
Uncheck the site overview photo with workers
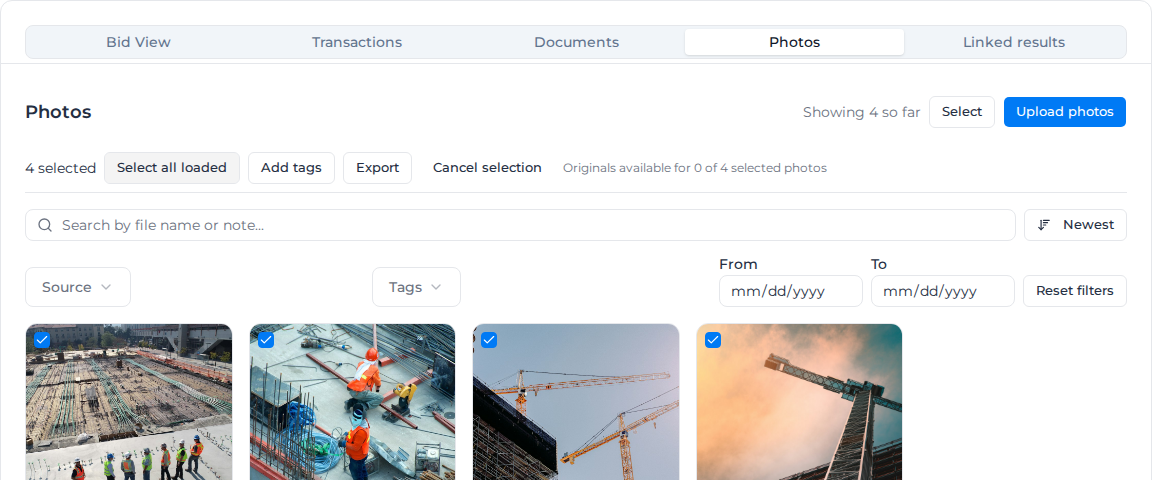point(42,340)
